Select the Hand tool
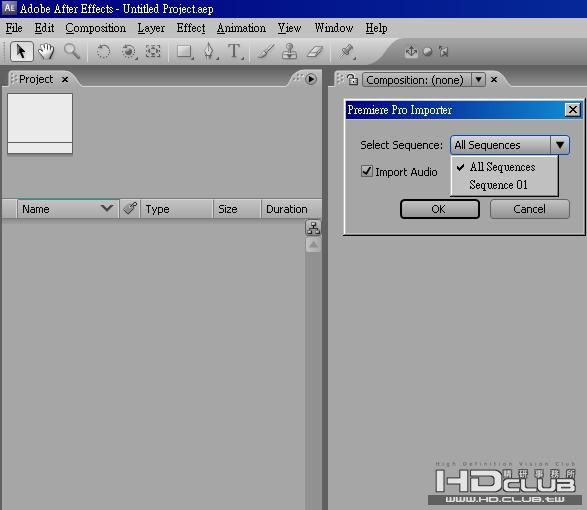Viewport: 587px width, 510px height. point(46,51)
